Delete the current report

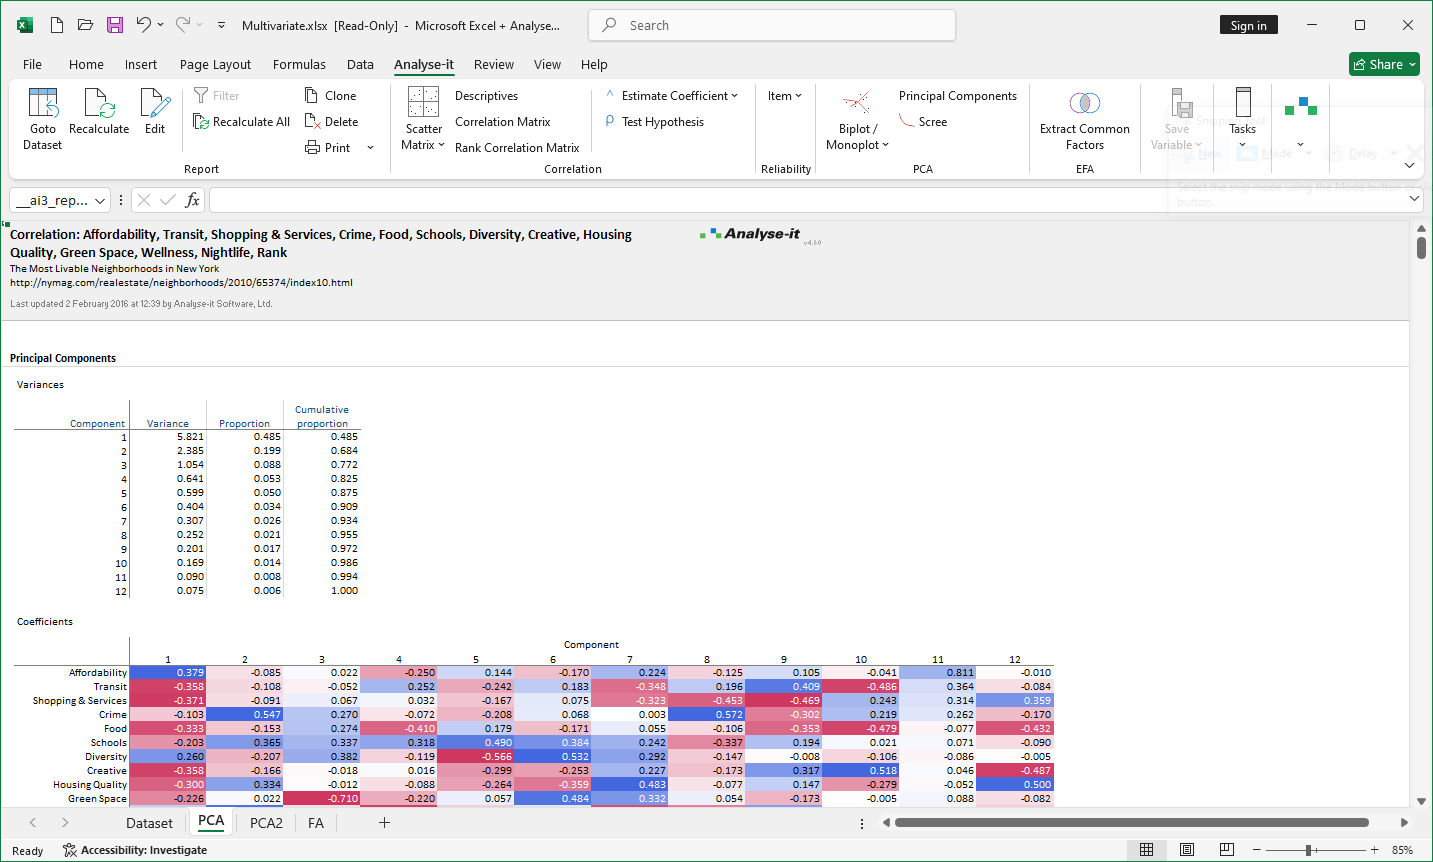pos(332,122)
